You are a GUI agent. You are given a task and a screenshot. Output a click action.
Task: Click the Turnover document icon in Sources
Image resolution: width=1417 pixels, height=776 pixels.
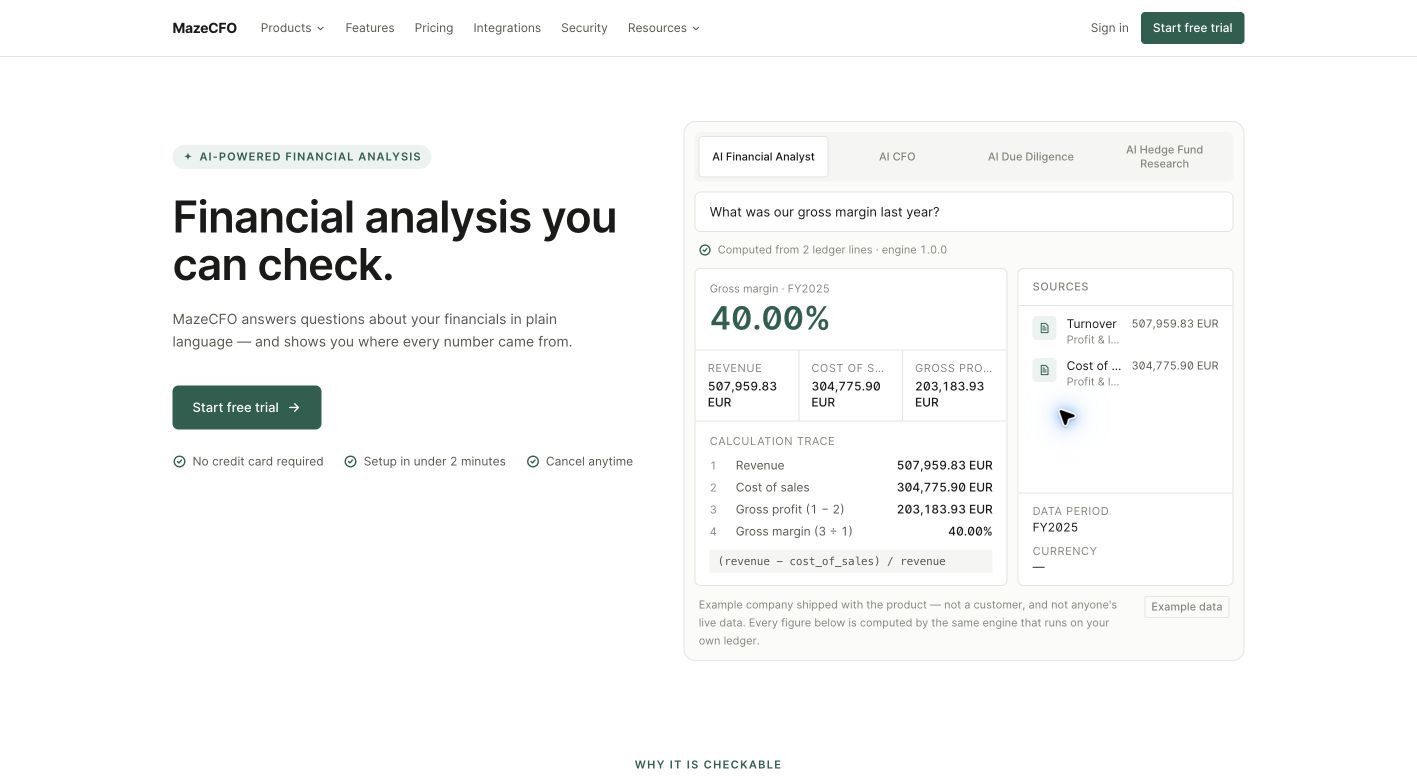1044,328
